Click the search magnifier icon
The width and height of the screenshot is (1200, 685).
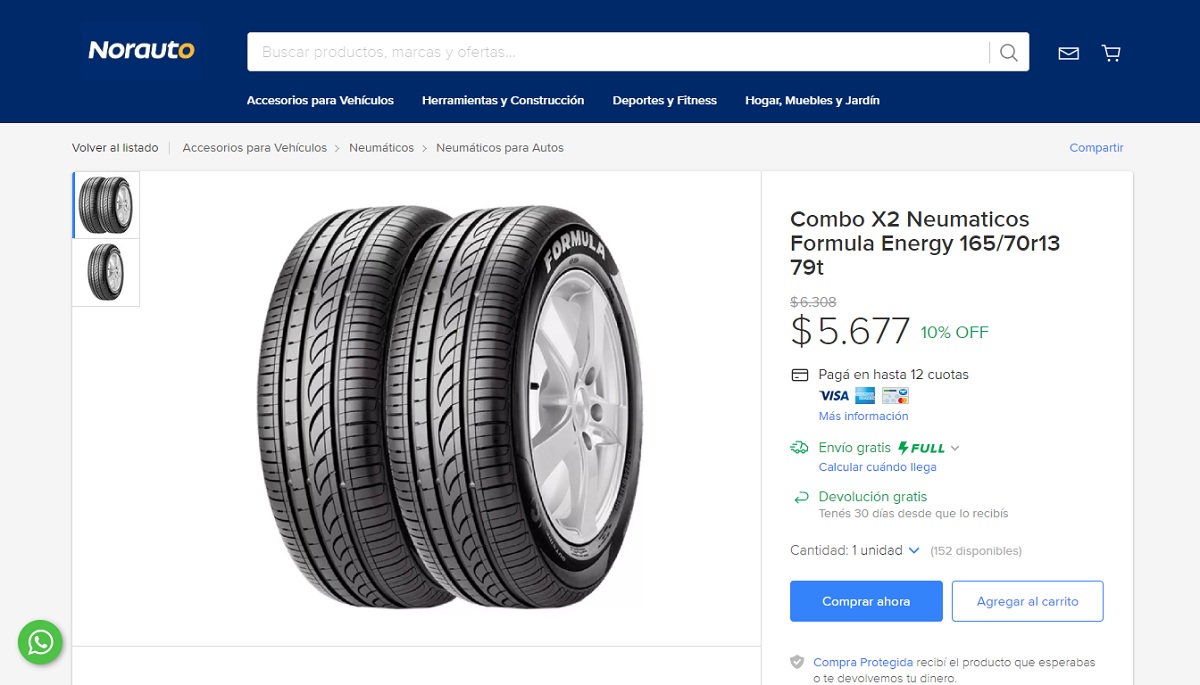(x=1008, y=52)
